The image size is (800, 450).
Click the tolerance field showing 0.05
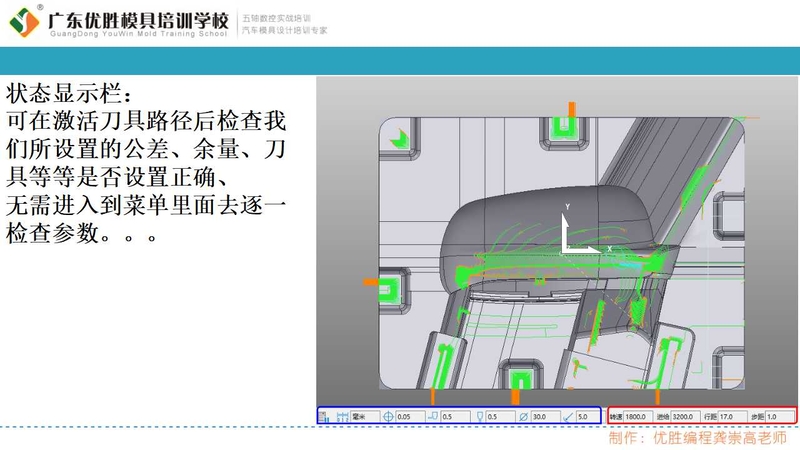coord(411,417)
